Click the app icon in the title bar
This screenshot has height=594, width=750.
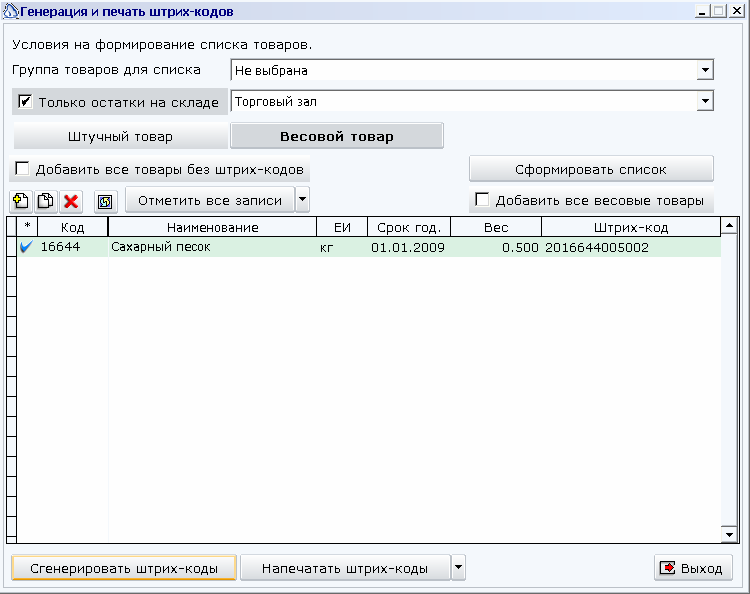[x=11, y=11]
